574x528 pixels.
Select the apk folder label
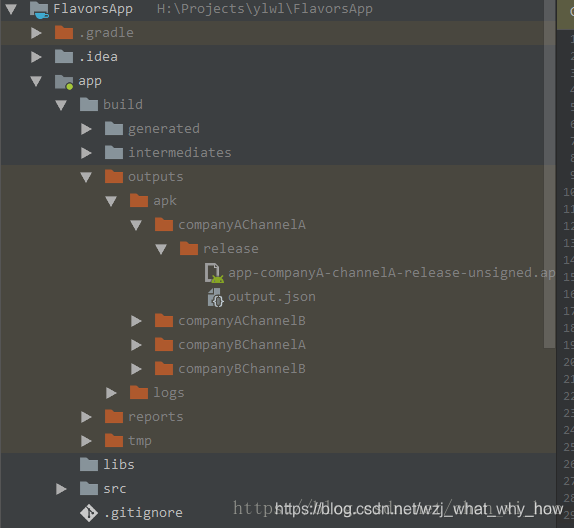pos(165,201)
